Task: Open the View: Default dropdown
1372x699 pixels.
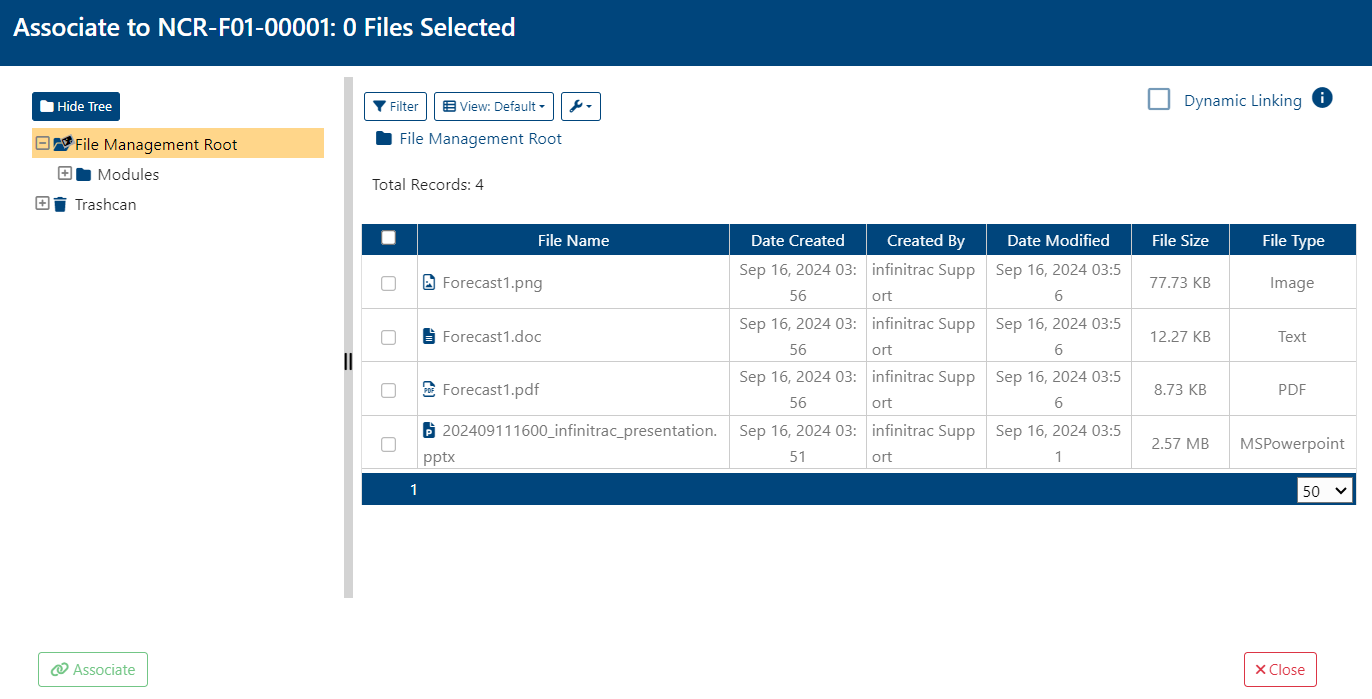Action: tap(494, 106)
